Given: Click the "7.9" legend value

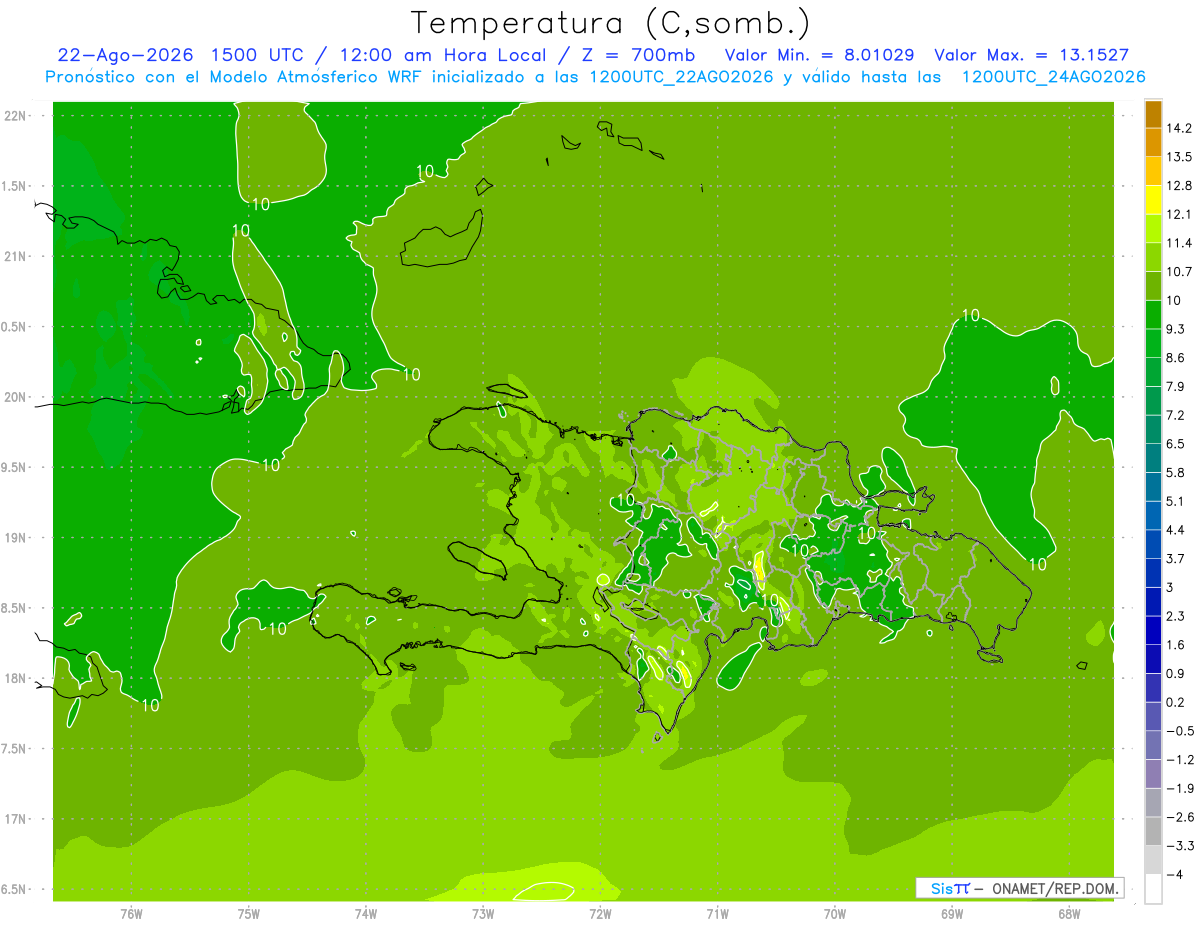Looking at the screenshot, I should 1176,386.
